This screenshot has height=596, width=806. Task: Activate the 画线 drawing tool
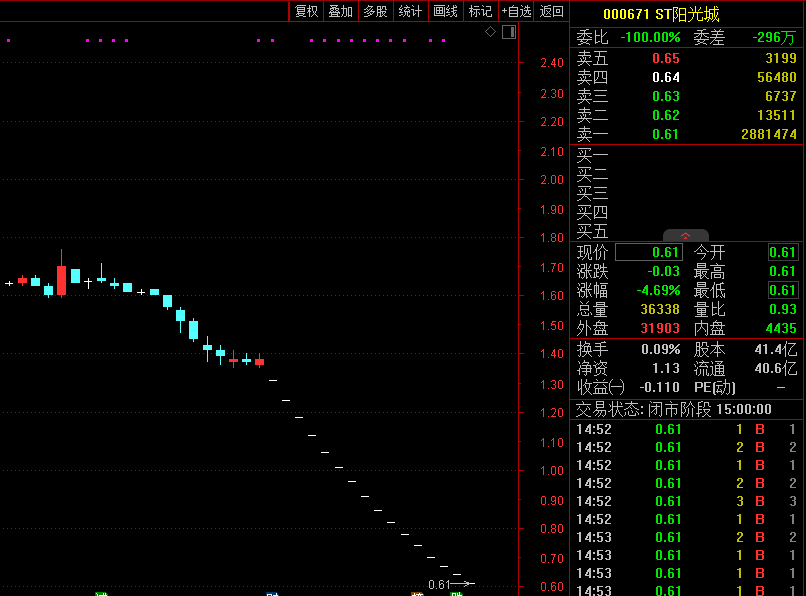tap(445, 11)
